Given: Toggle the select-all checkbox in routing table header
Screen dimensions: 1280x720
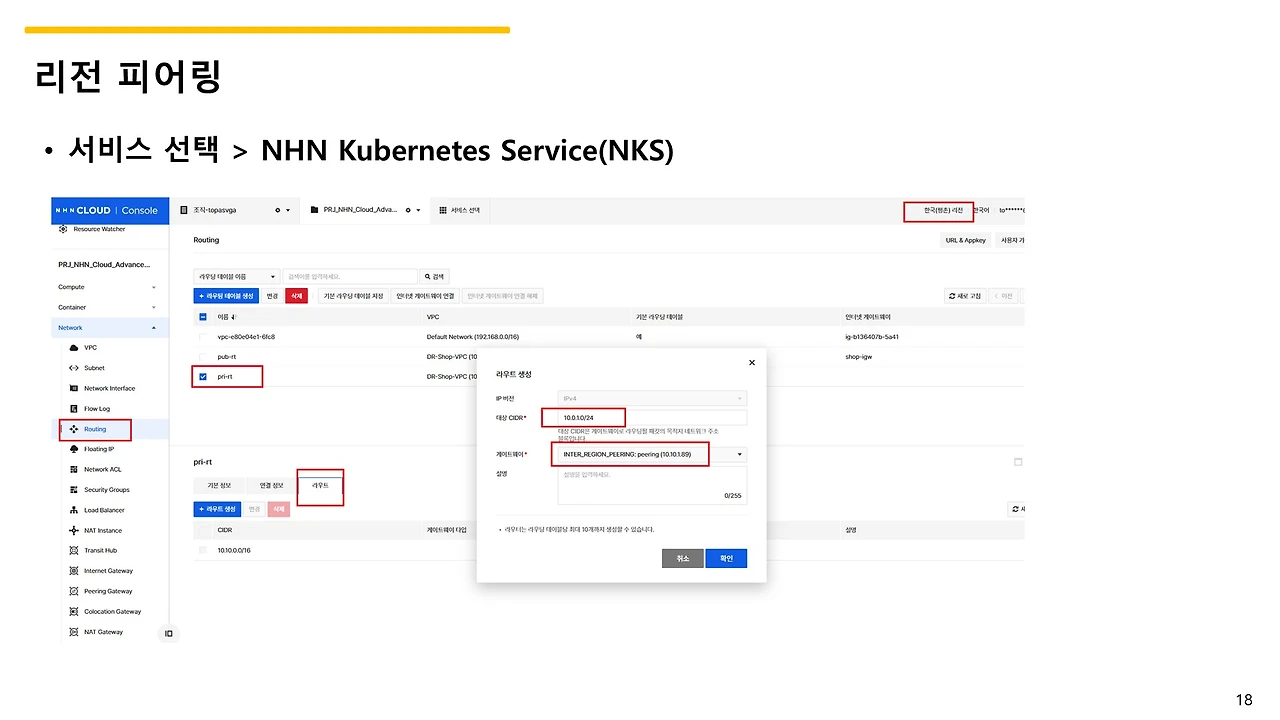Looking at the screenshot, I should pyautogui.click(x=203, y=317).
